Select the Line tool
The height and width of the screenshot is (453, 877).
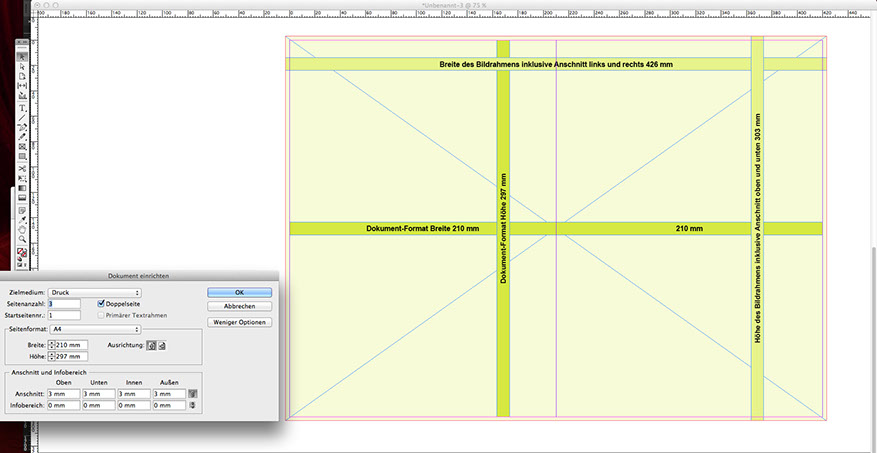pyautogui.click(x=22, y=117)
